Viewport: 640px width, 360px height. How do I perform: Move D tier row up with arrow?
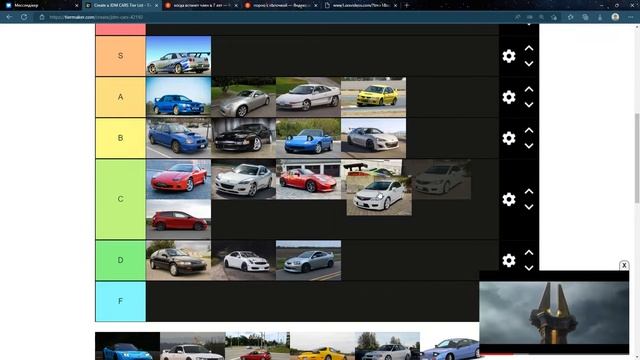point(529,253)
